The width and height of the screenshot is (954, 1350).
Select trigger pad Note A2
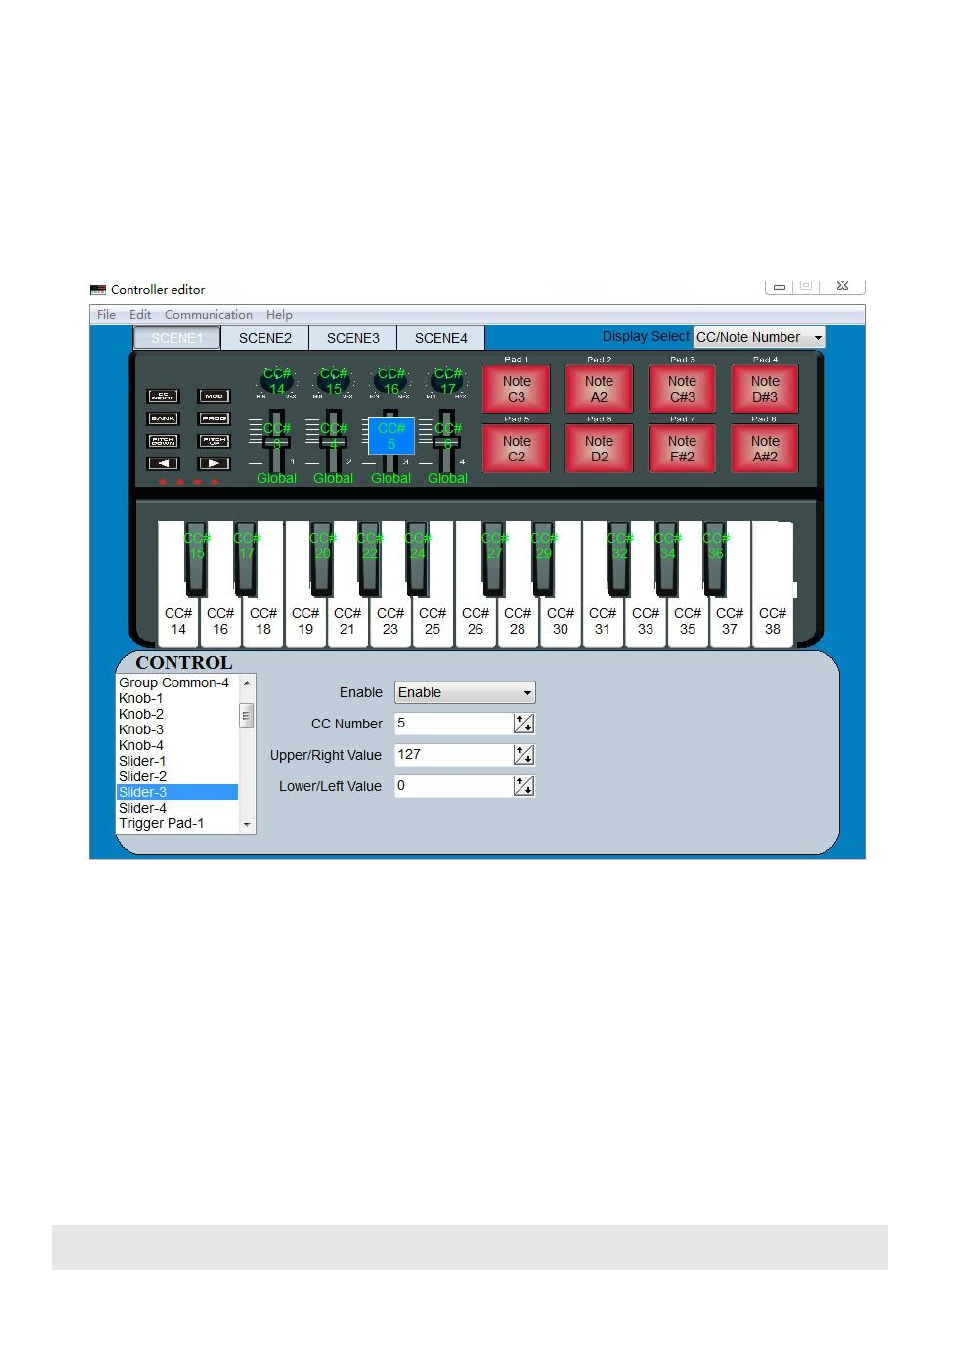(599, 389)
